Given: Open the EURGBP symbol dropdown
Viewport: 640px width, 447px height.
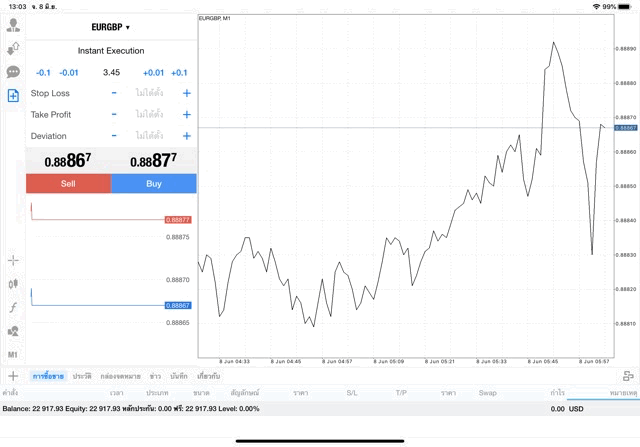Looking at the screenshot, I should coord(111,27).
